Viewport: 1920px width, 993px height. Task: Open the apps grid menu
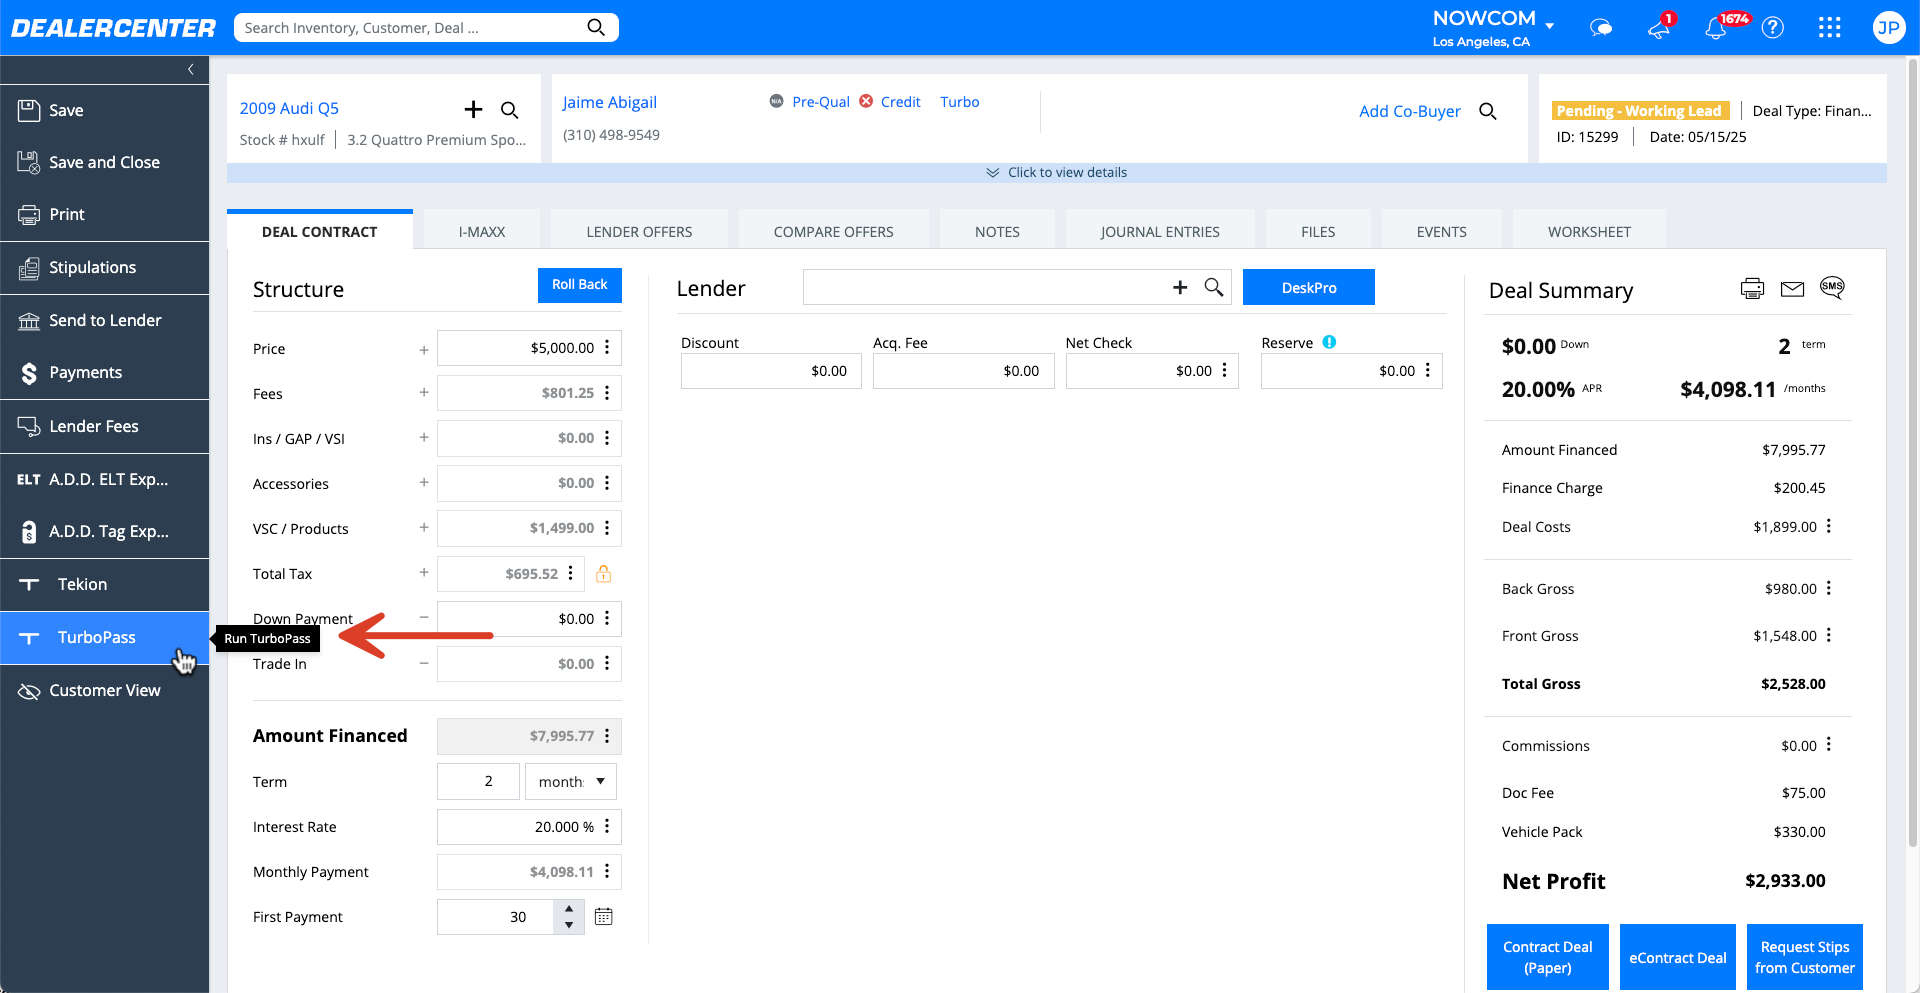1830,27
